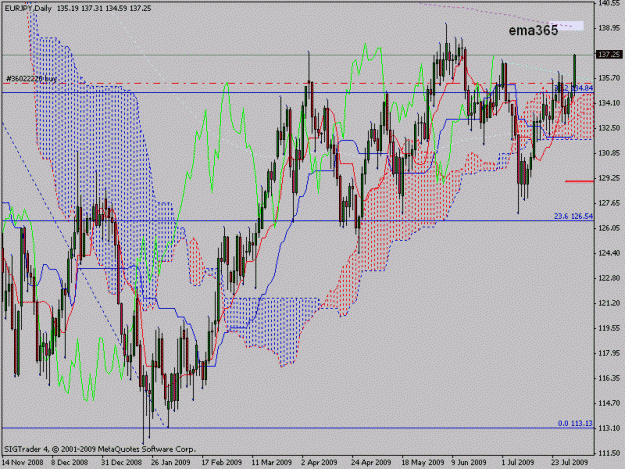
Task: Click the 111.50 price axis label
Action: 609,453
